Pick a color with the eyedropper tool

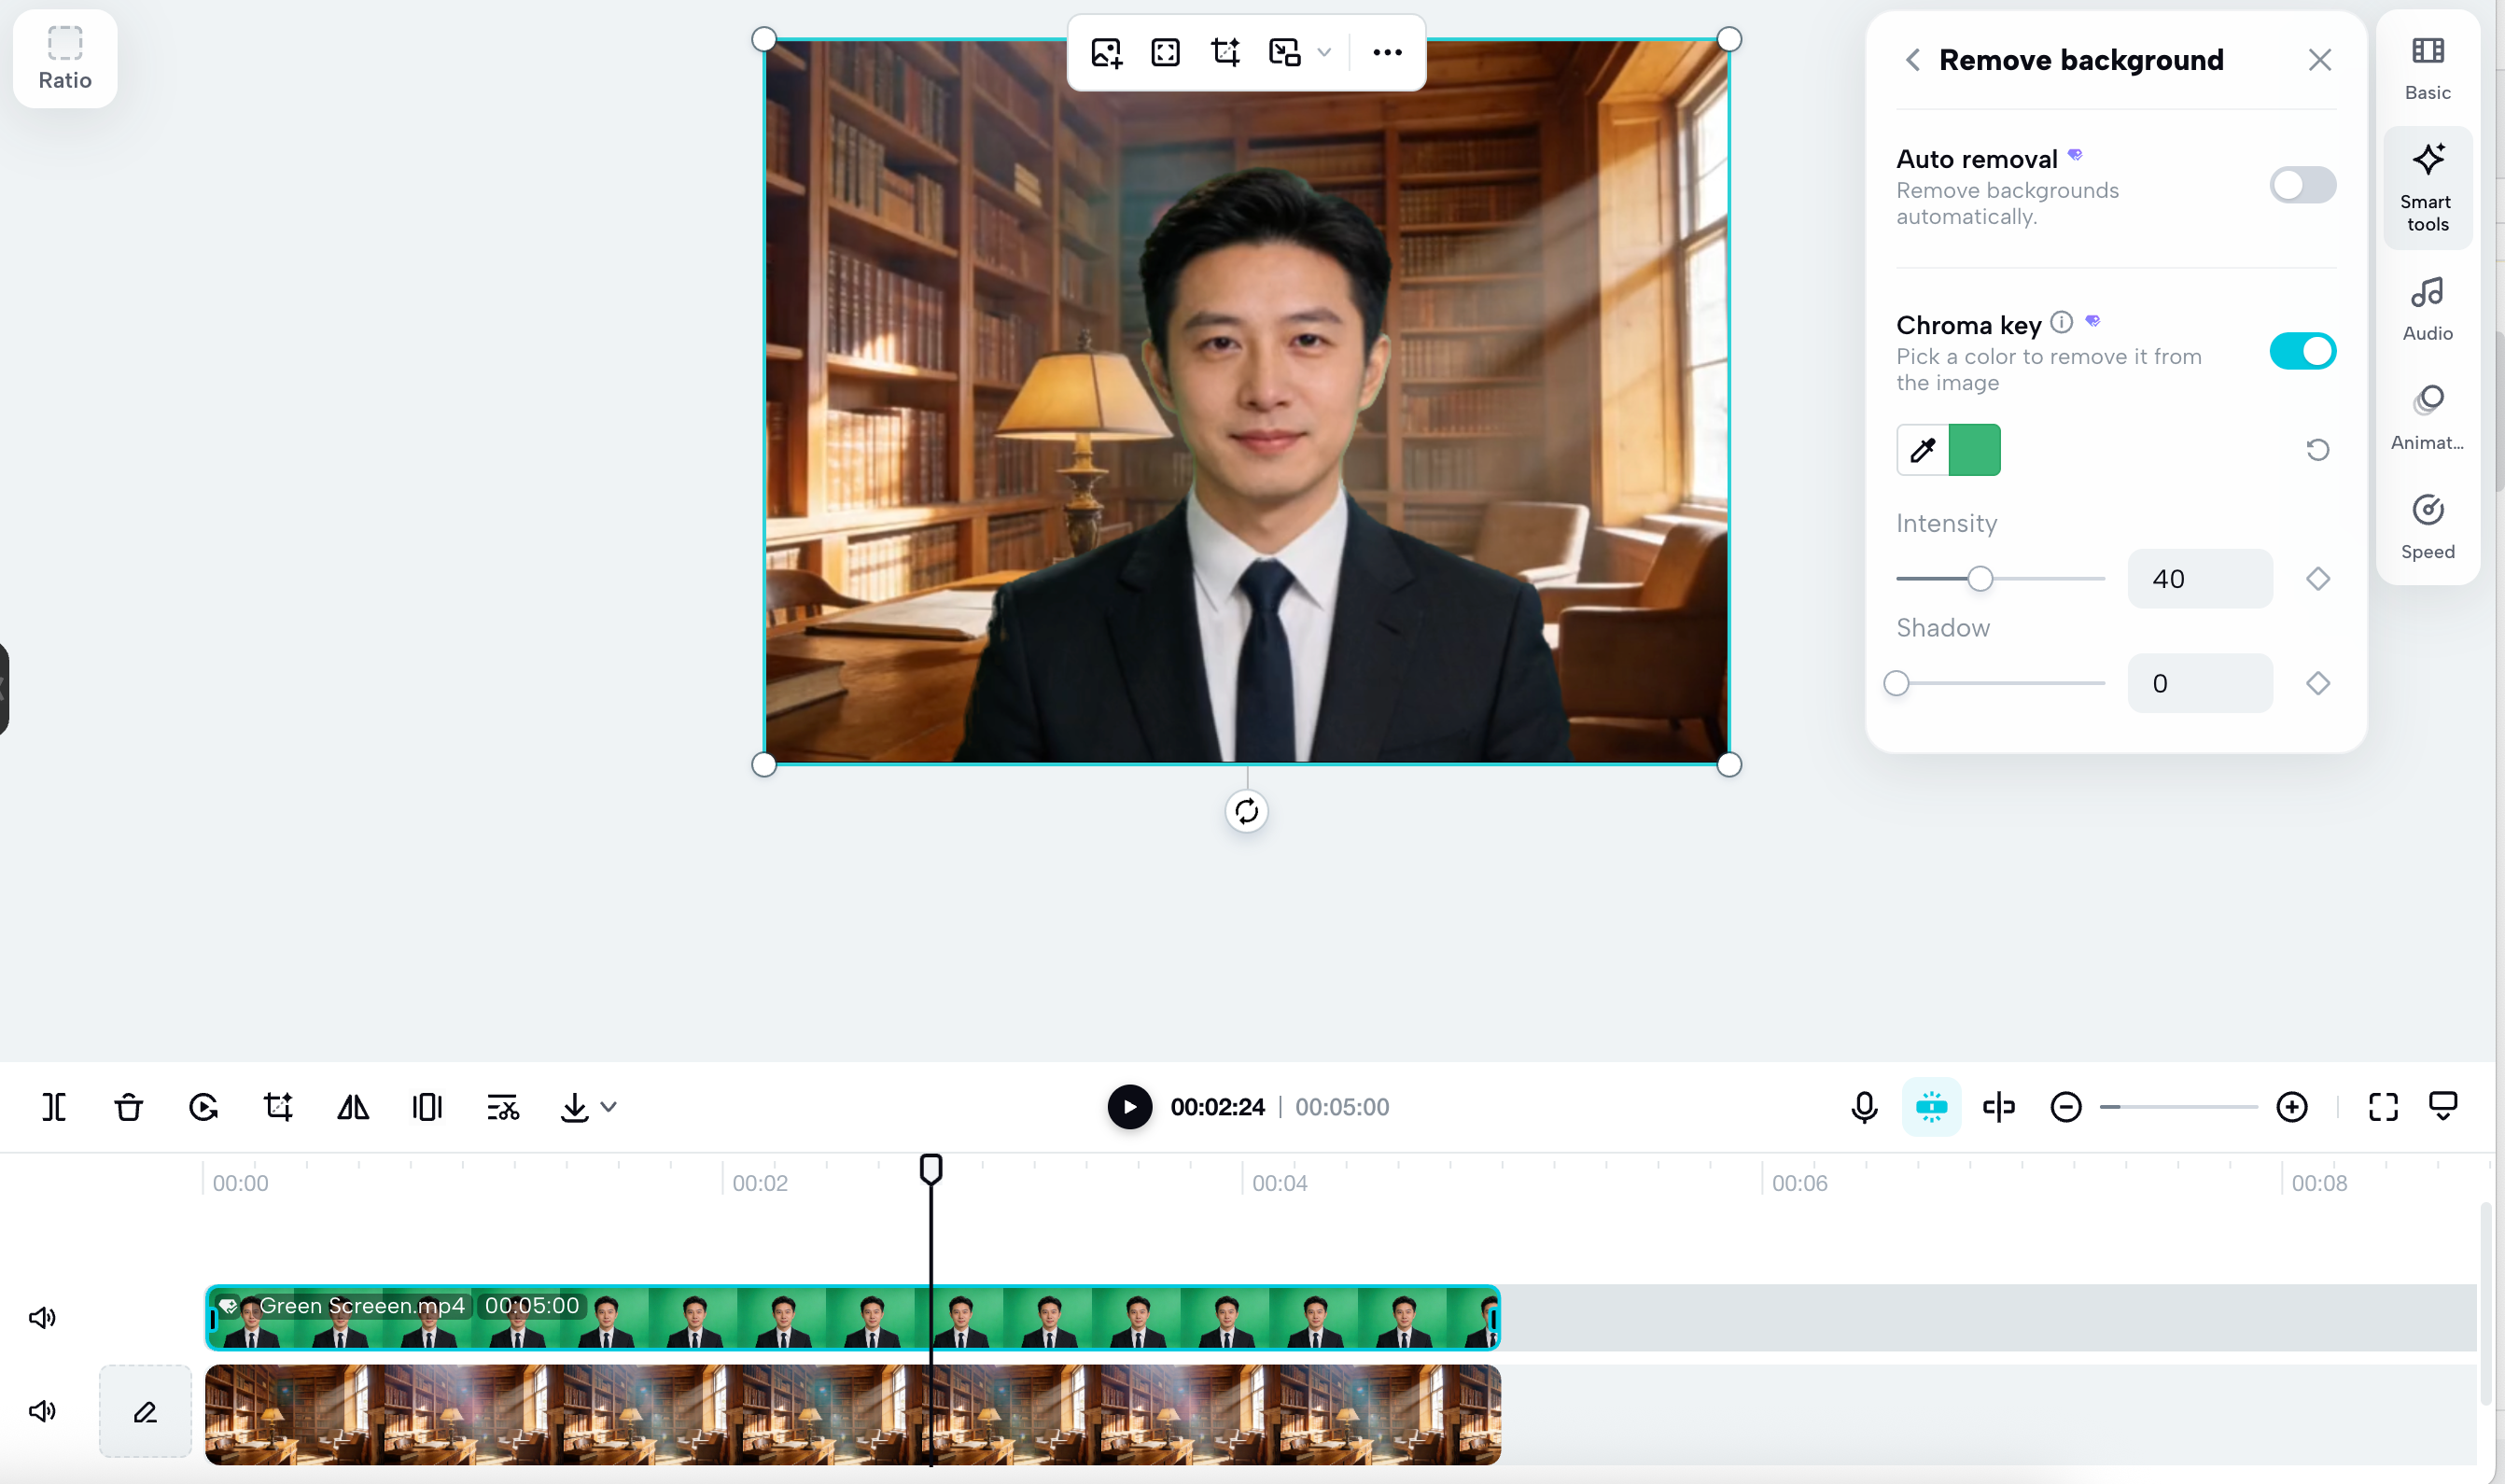[1922, 450]
